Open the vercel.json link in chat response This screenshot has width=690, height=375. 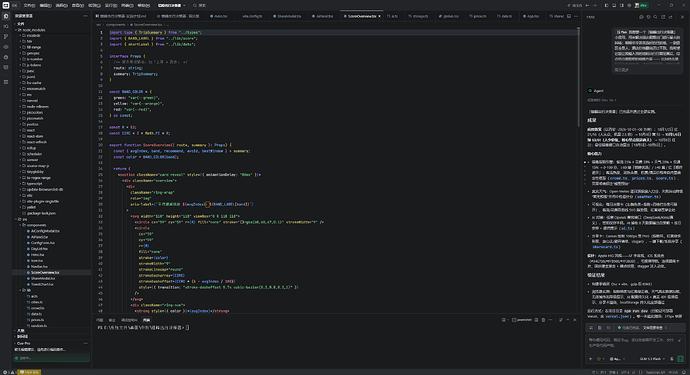tap(617, 316)
